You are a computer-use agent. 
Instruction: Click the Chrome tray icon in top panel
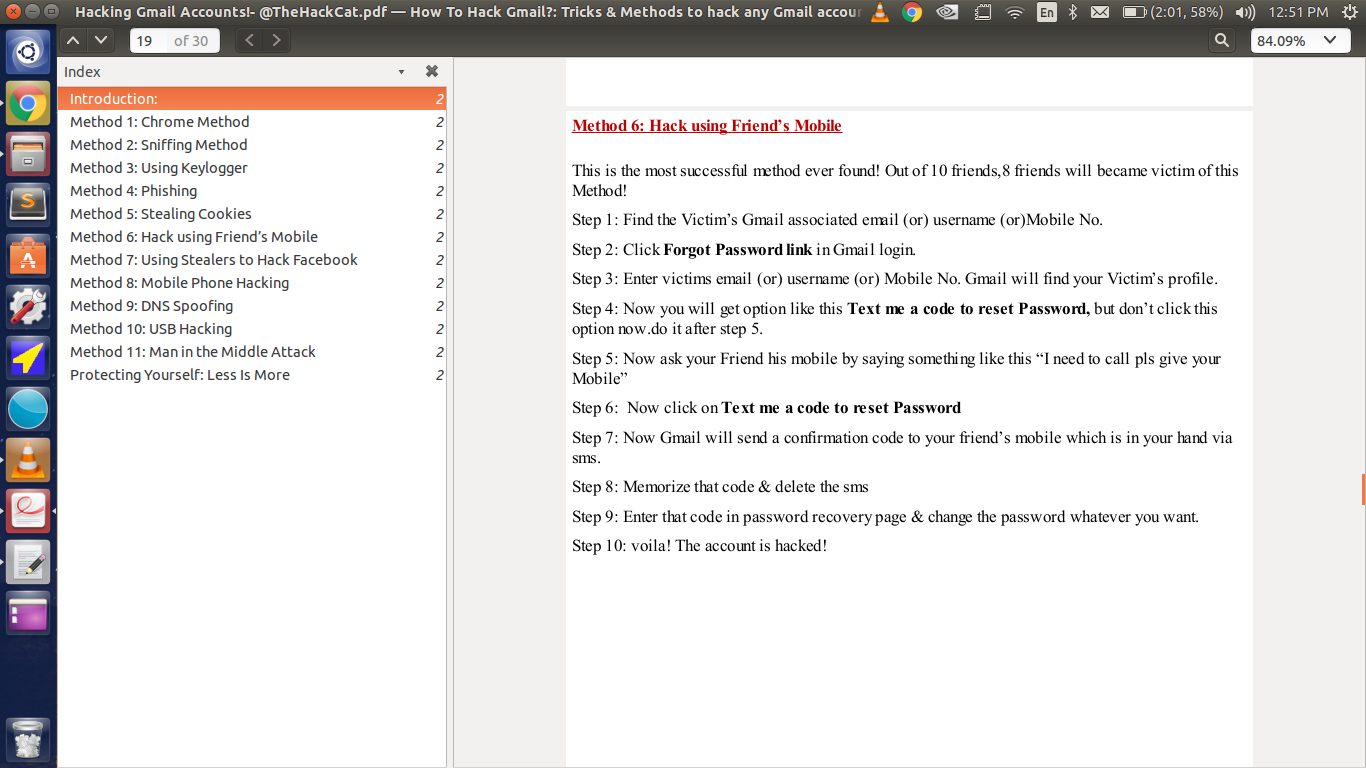point(912,12)
